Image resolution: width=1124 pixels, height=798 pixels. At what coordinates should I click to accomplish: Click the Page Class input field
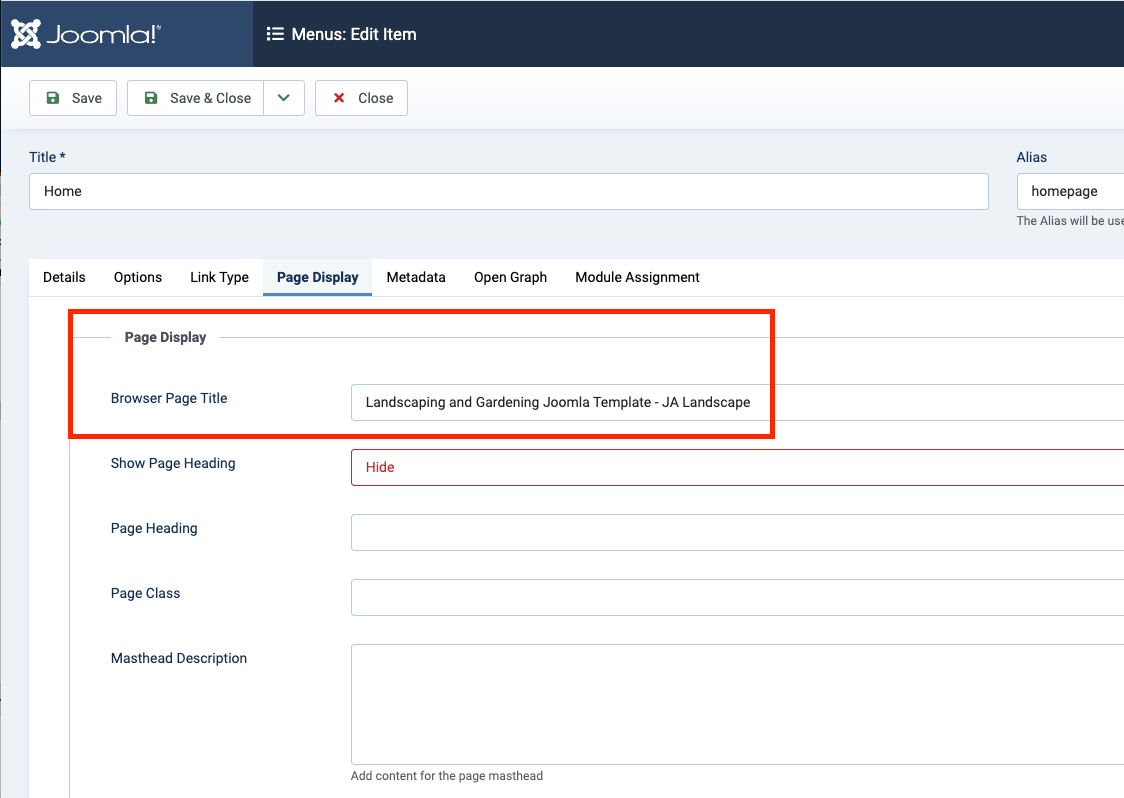tap(736, 597)
